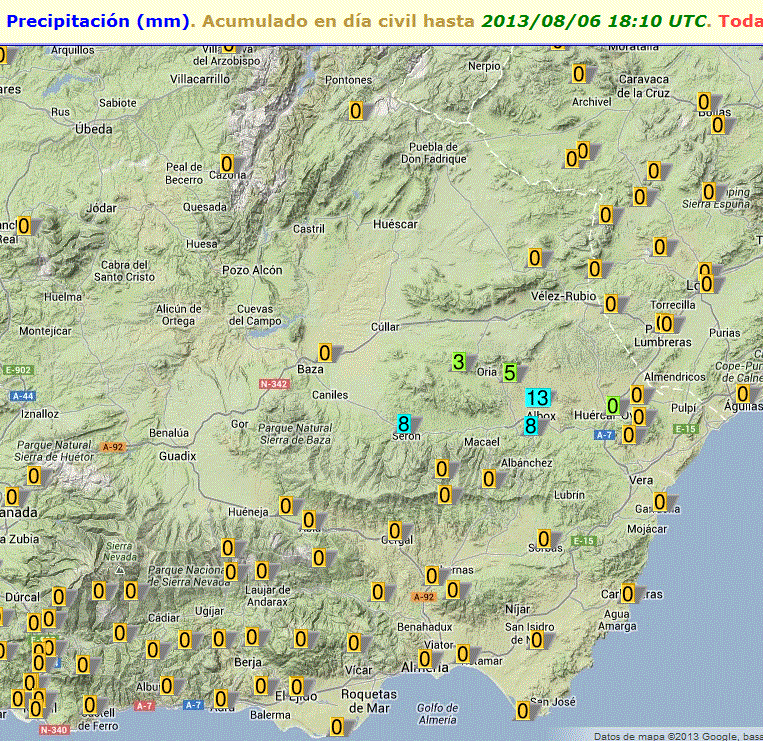Click the green 3 mm marker west of Oria
763x741 pixels.
coord(458,361)
